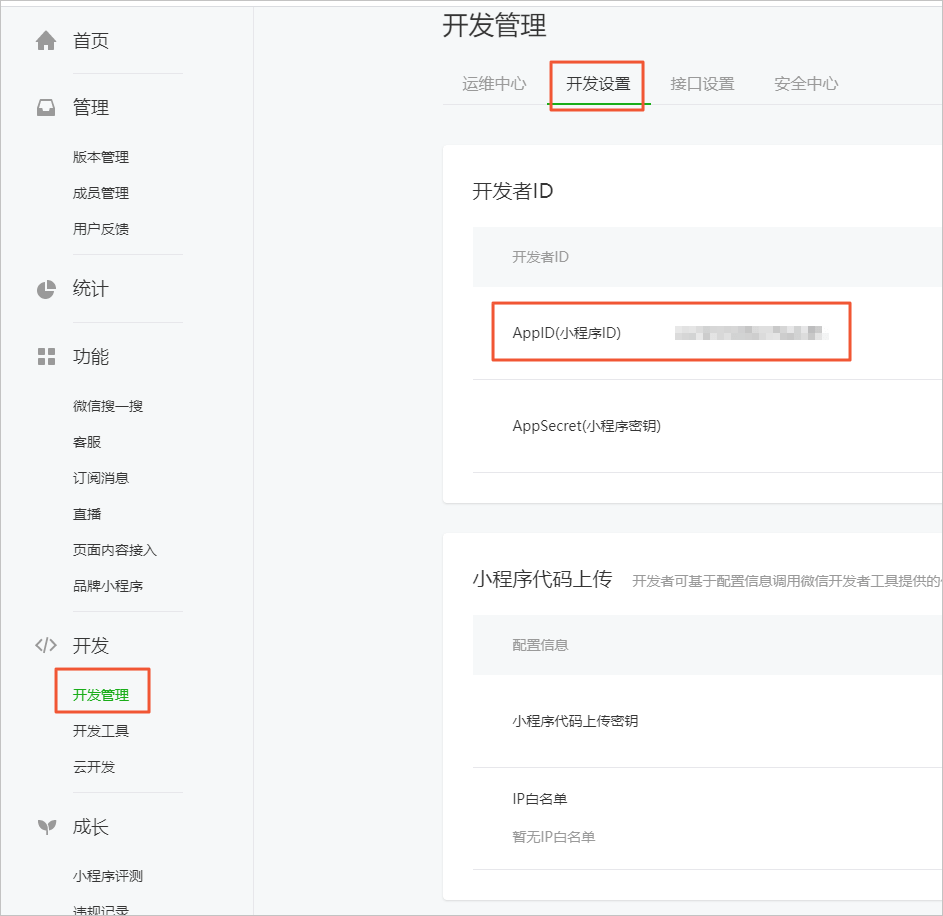Open 直播 in the sidebar
The width and height of the screenshot is (943, 916).
(87, 514)
